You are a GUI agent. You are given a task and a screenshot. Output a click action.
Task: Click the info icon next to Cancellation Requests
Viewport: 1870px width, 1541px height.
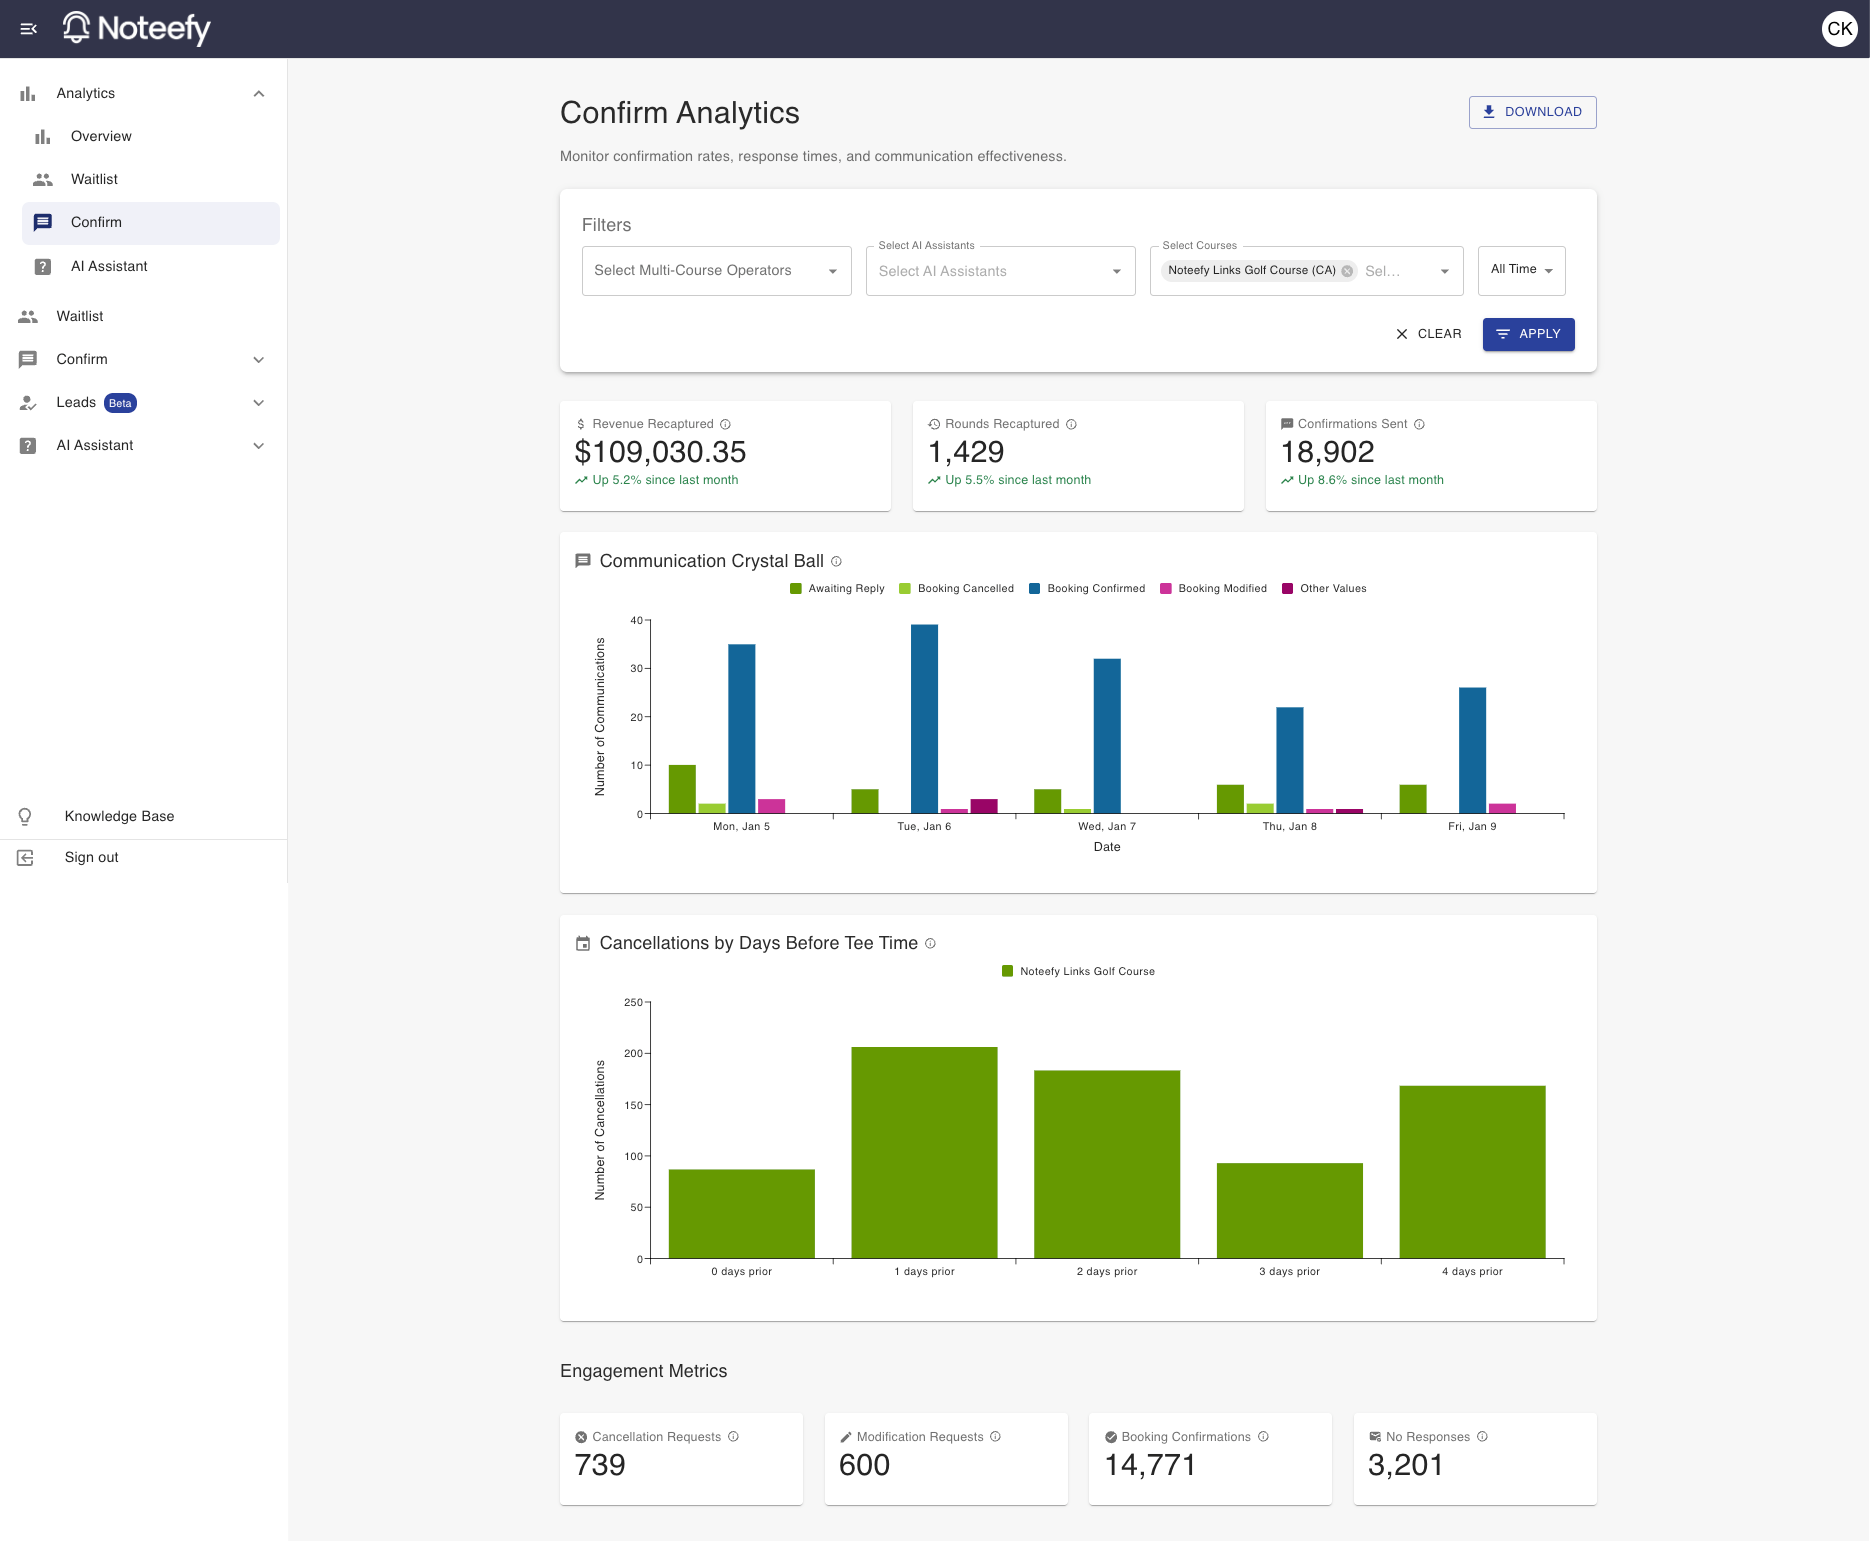[x=734, y=1437]
